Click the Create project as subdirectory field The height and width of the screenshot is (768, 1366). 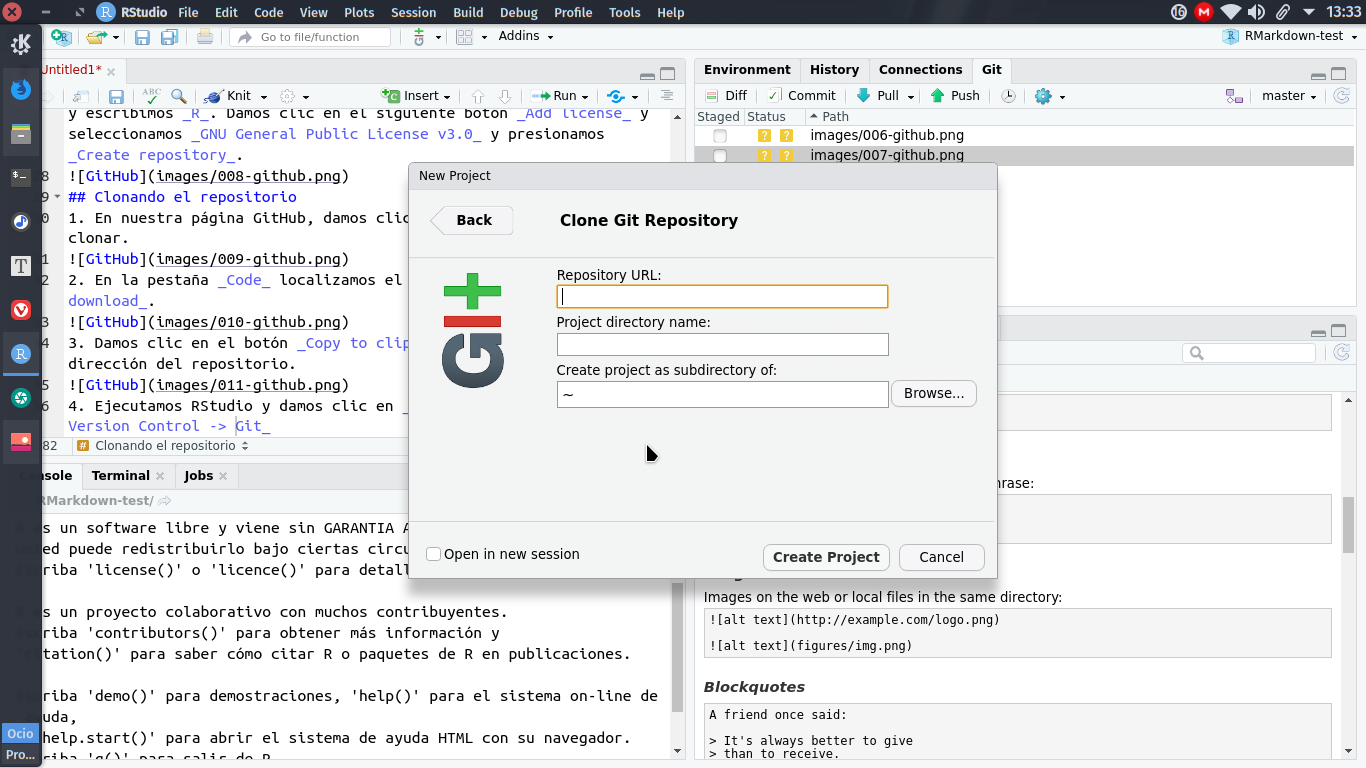coord(722,394)
